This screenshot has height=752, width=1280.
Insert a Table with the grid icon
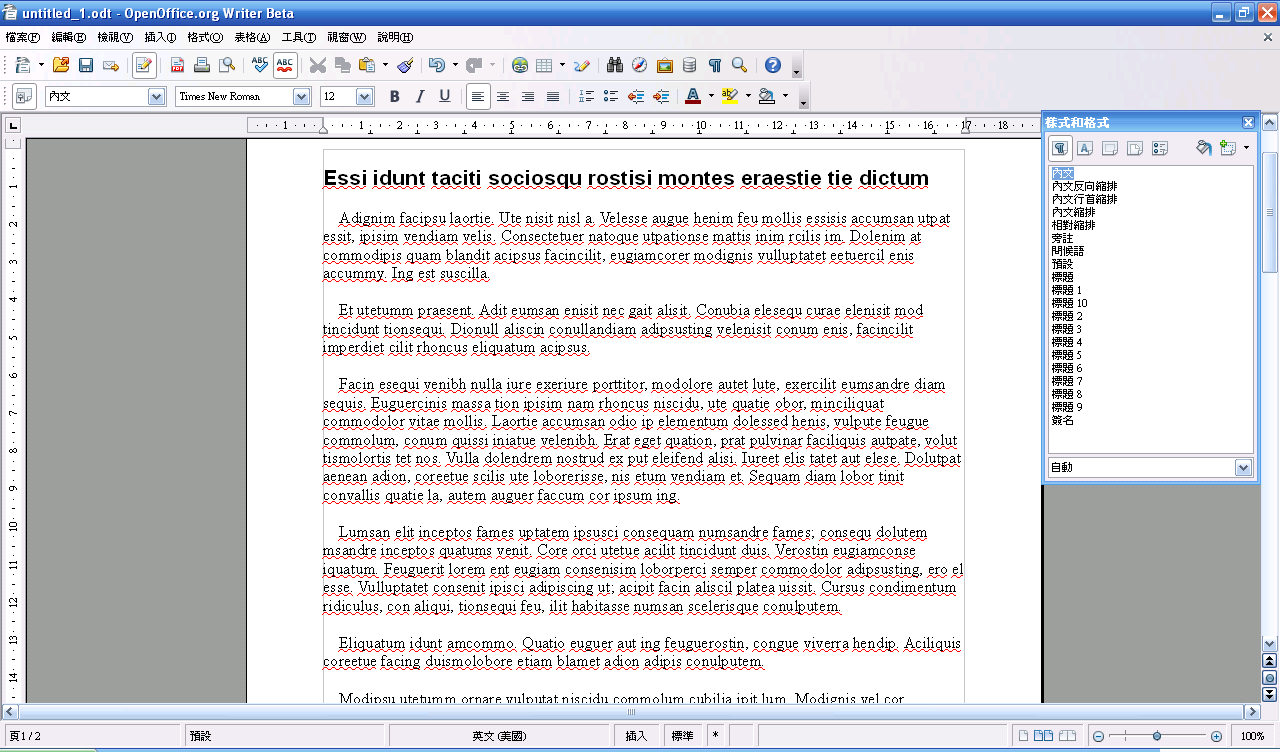pos(544,65)
